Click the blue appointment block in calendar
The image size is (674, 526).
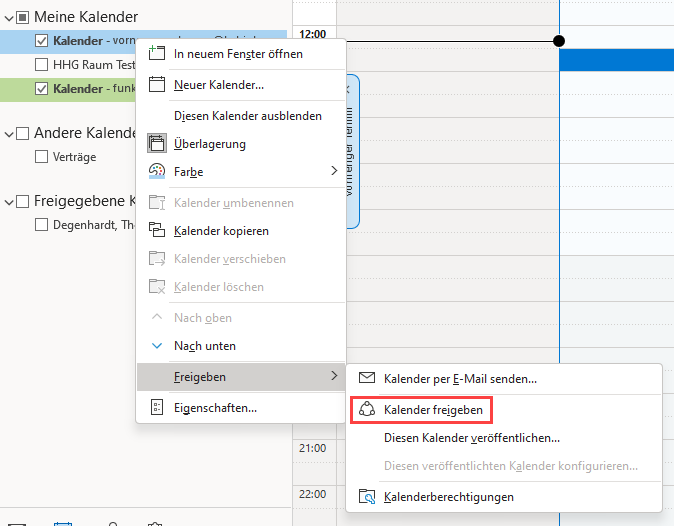click(x=616, y=60)
